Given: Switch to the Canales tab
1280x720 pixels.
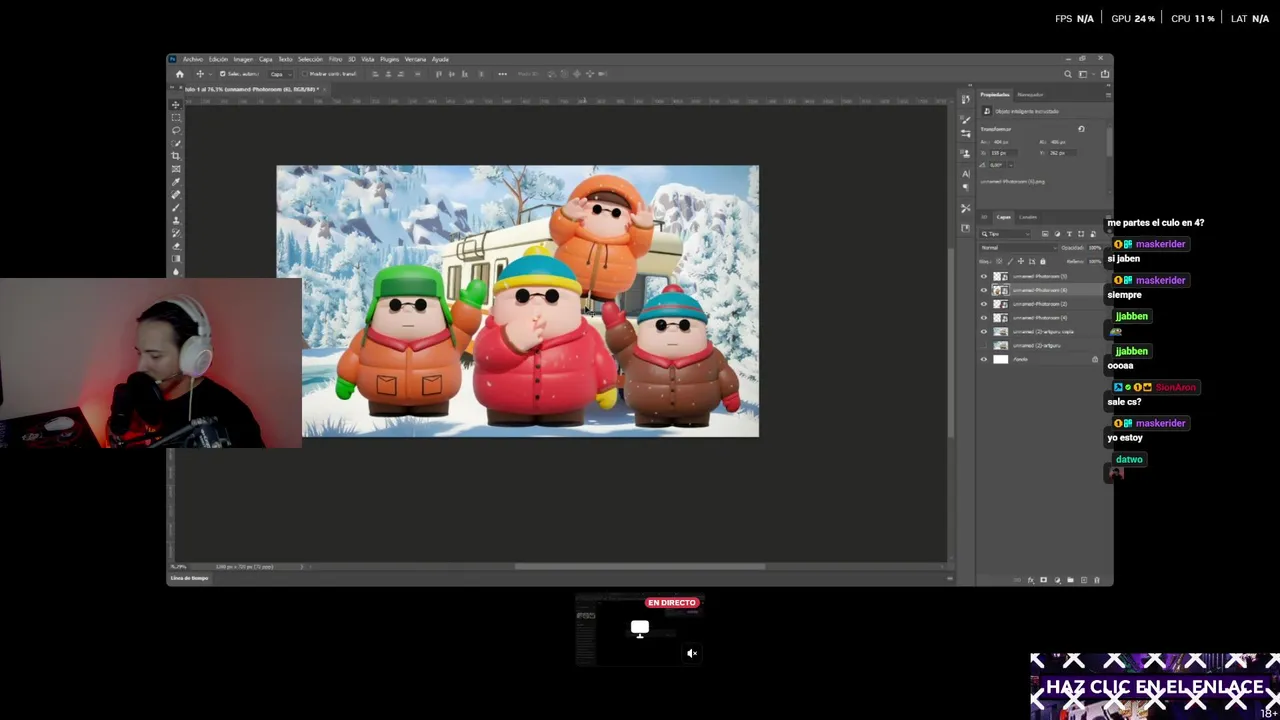Looking at the screenshot, I should pyautogui.click(x=1028, y=217).
